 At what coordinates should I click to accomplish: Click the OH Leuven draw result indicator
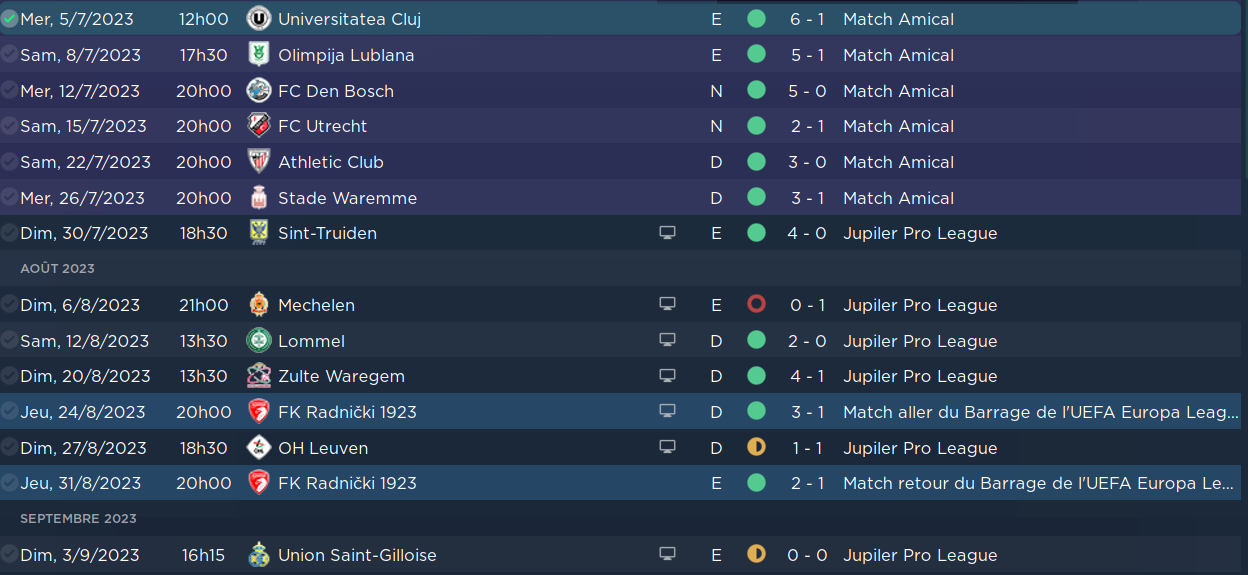pyautogui.click(x=756, y=447)
